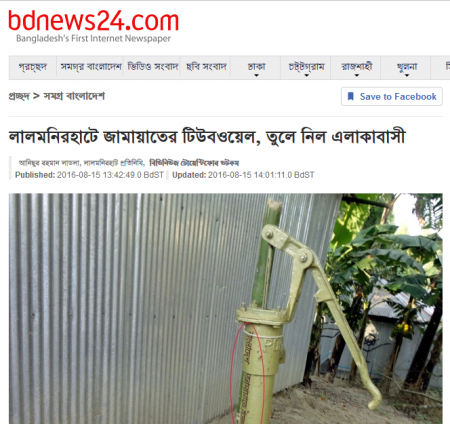Expand the চট্টগ্রাম dropdown arrow
The width and height of the screenshot is (450, 424).
(306, 75)
